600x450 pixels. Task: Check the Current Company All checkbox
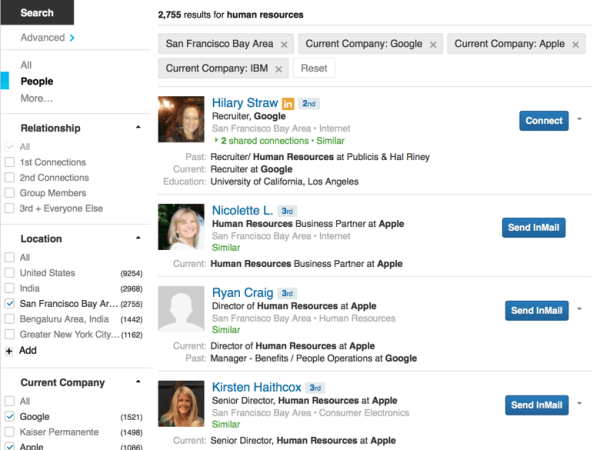coord(10,401)
